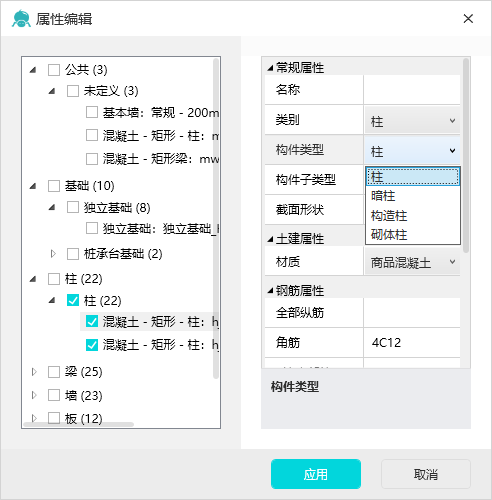
Task: Collapse the 基础 (10) tree node
Action: point(33,186)
